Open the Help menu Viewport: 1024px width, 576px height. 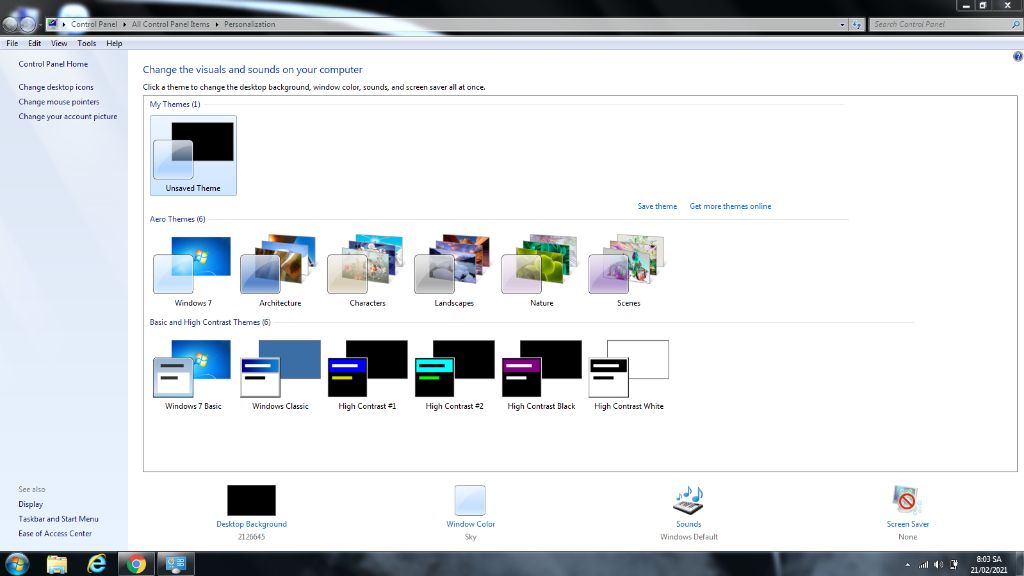114,43
